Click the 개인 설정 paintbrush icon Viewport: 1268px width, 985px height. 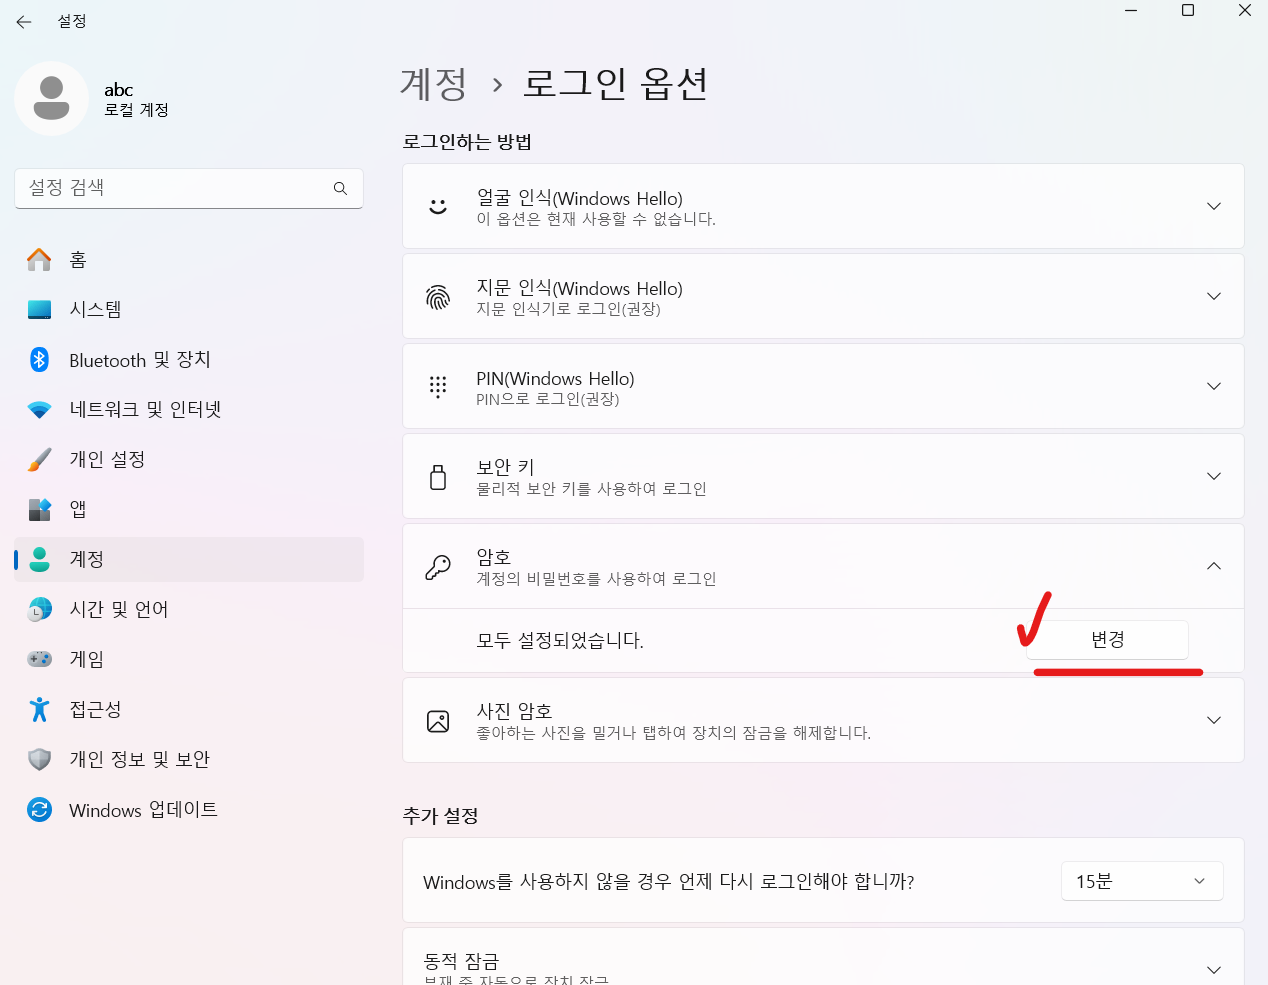click(39, 460)
